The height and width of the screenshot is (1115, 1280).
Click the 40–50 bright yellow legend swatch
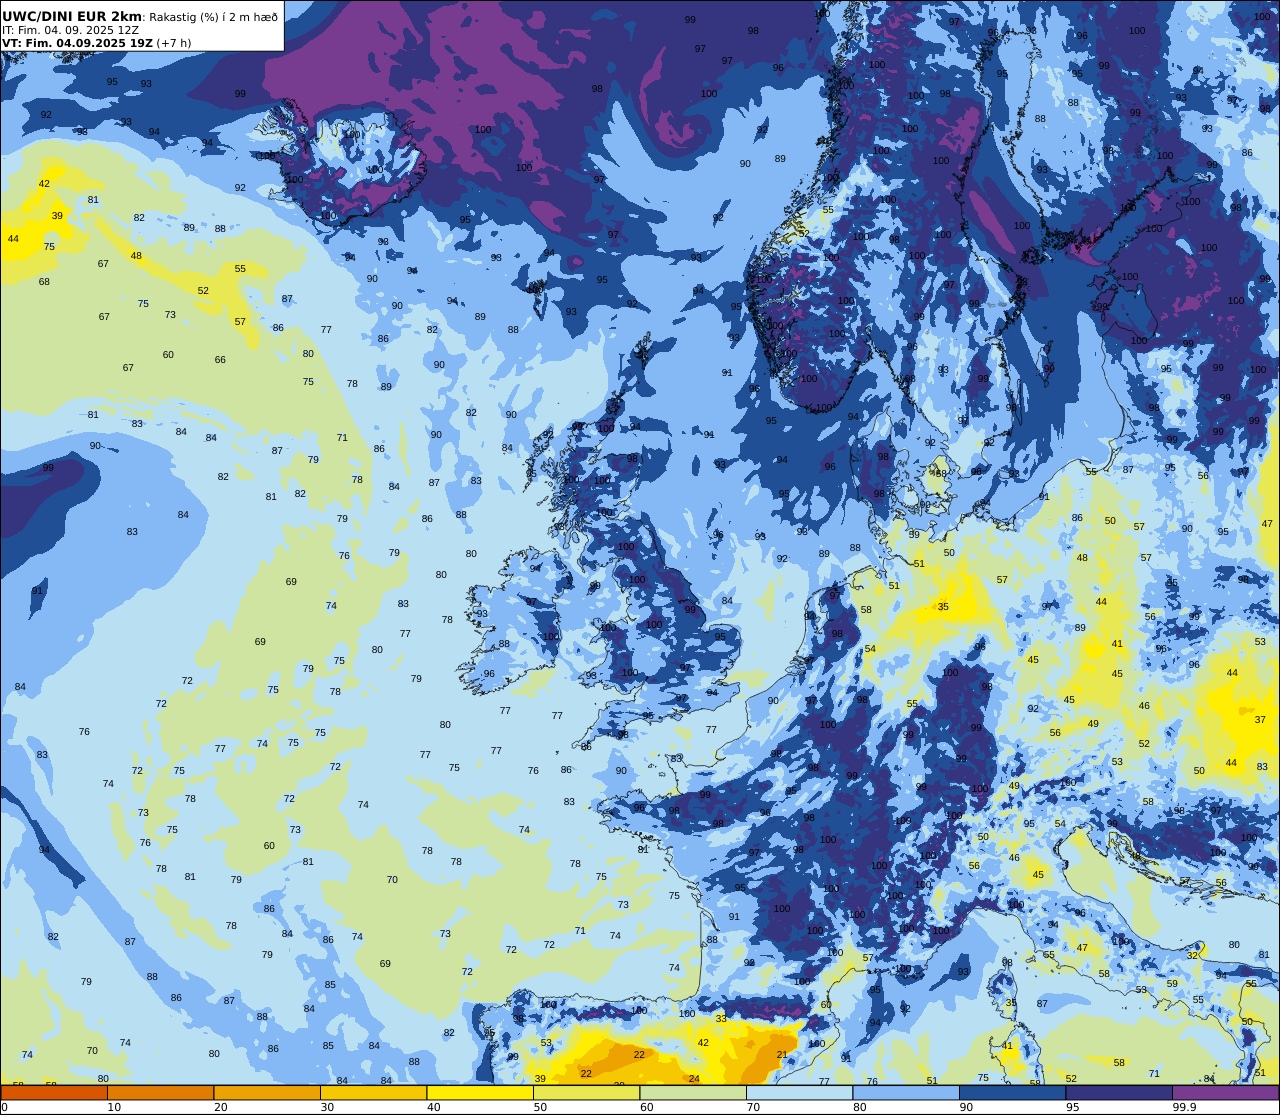[x=479, y=1092]
